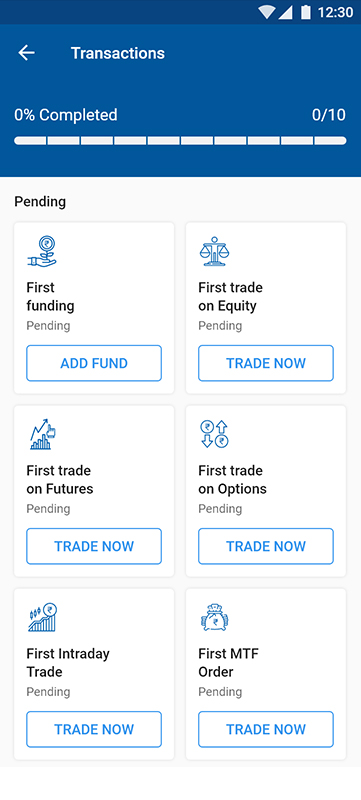Tap the Options rupee arrows icon
This screenshot has width=361, height=800.
click(x=214, y=434)
